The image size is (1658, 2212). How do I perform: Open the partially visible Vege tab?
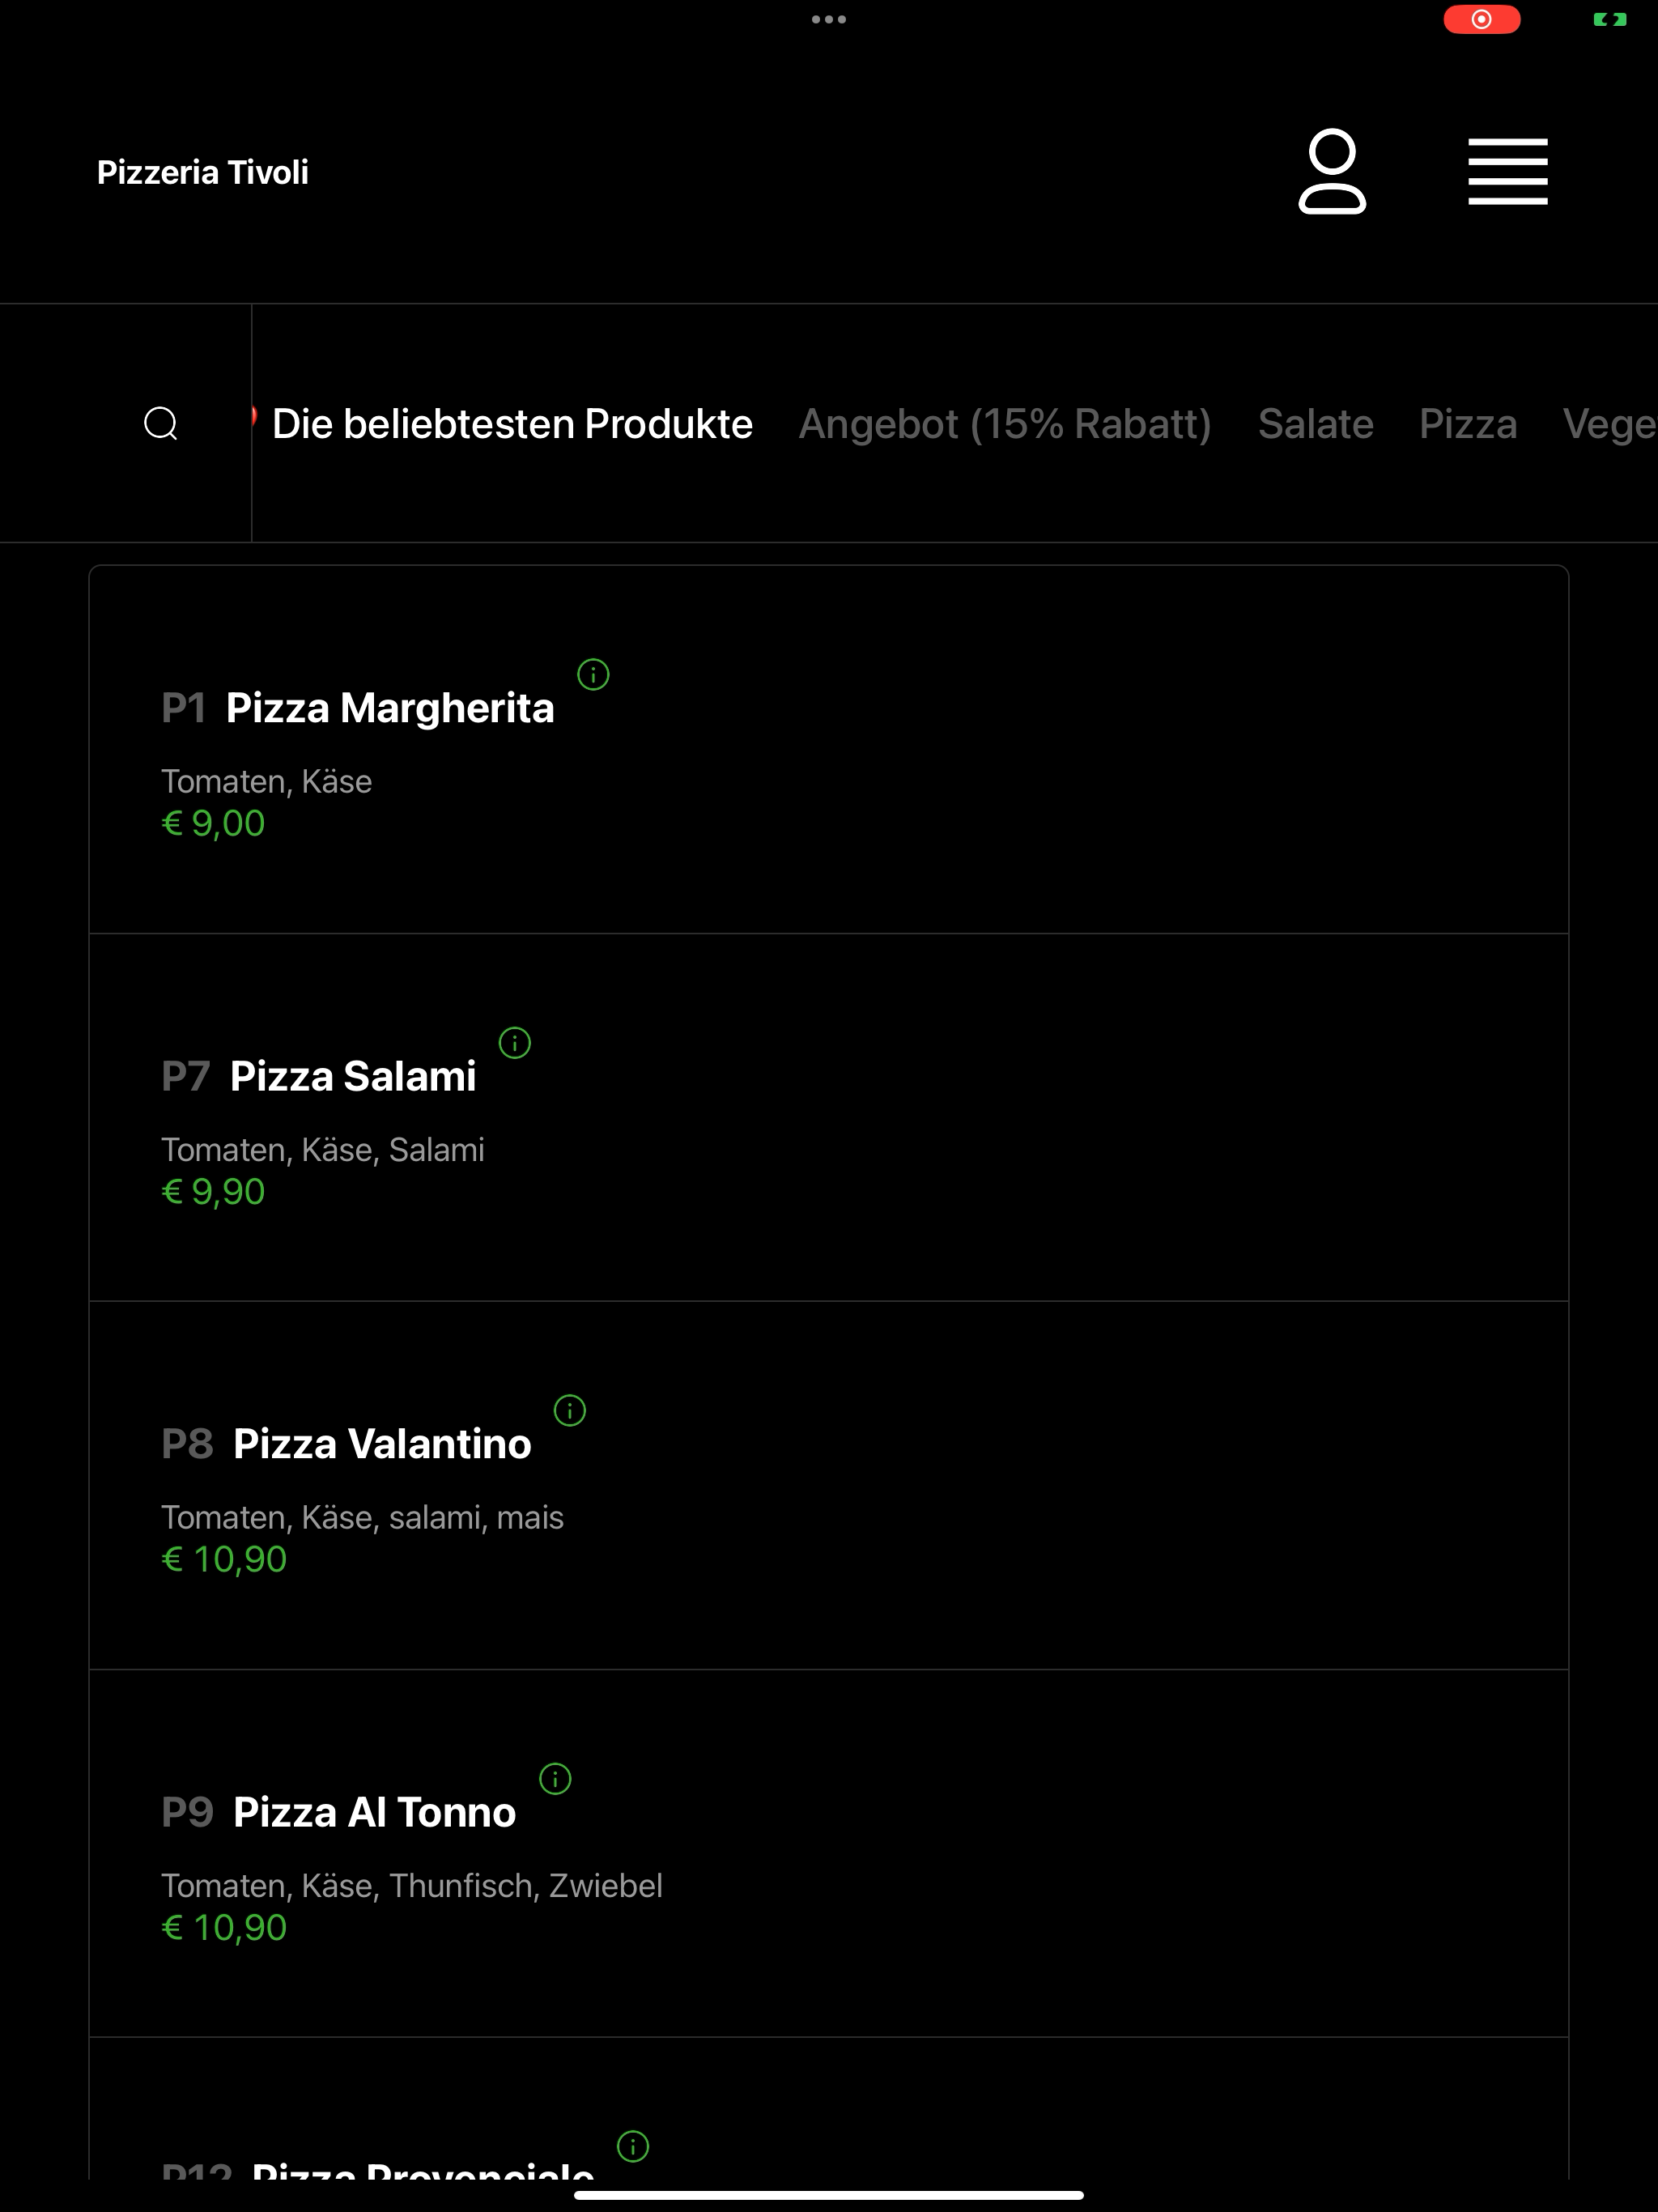coord(1610,424)
